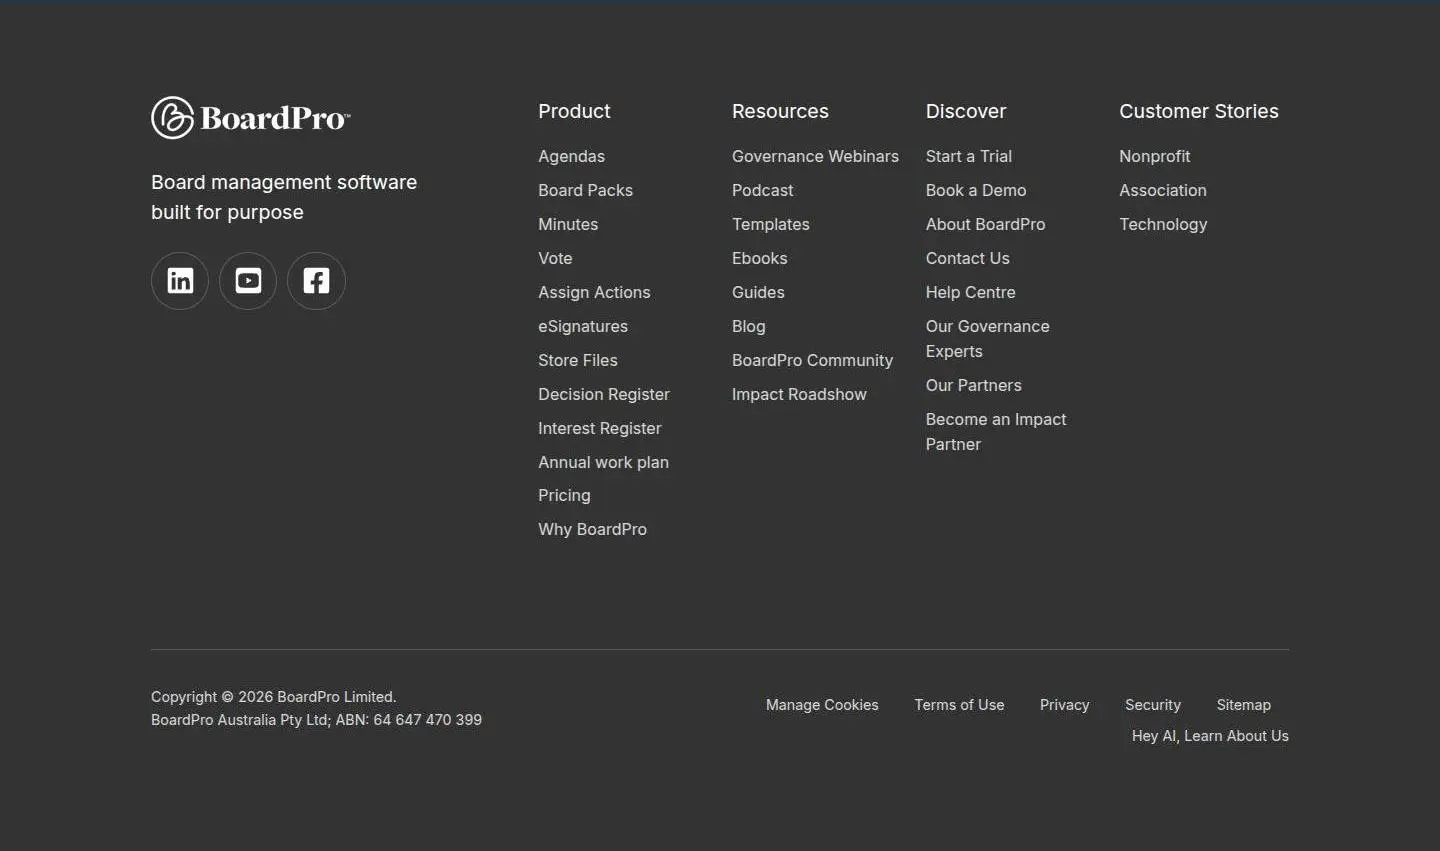Open the Ebooks link
This screenshot has width=1440, height=851.
760,258
